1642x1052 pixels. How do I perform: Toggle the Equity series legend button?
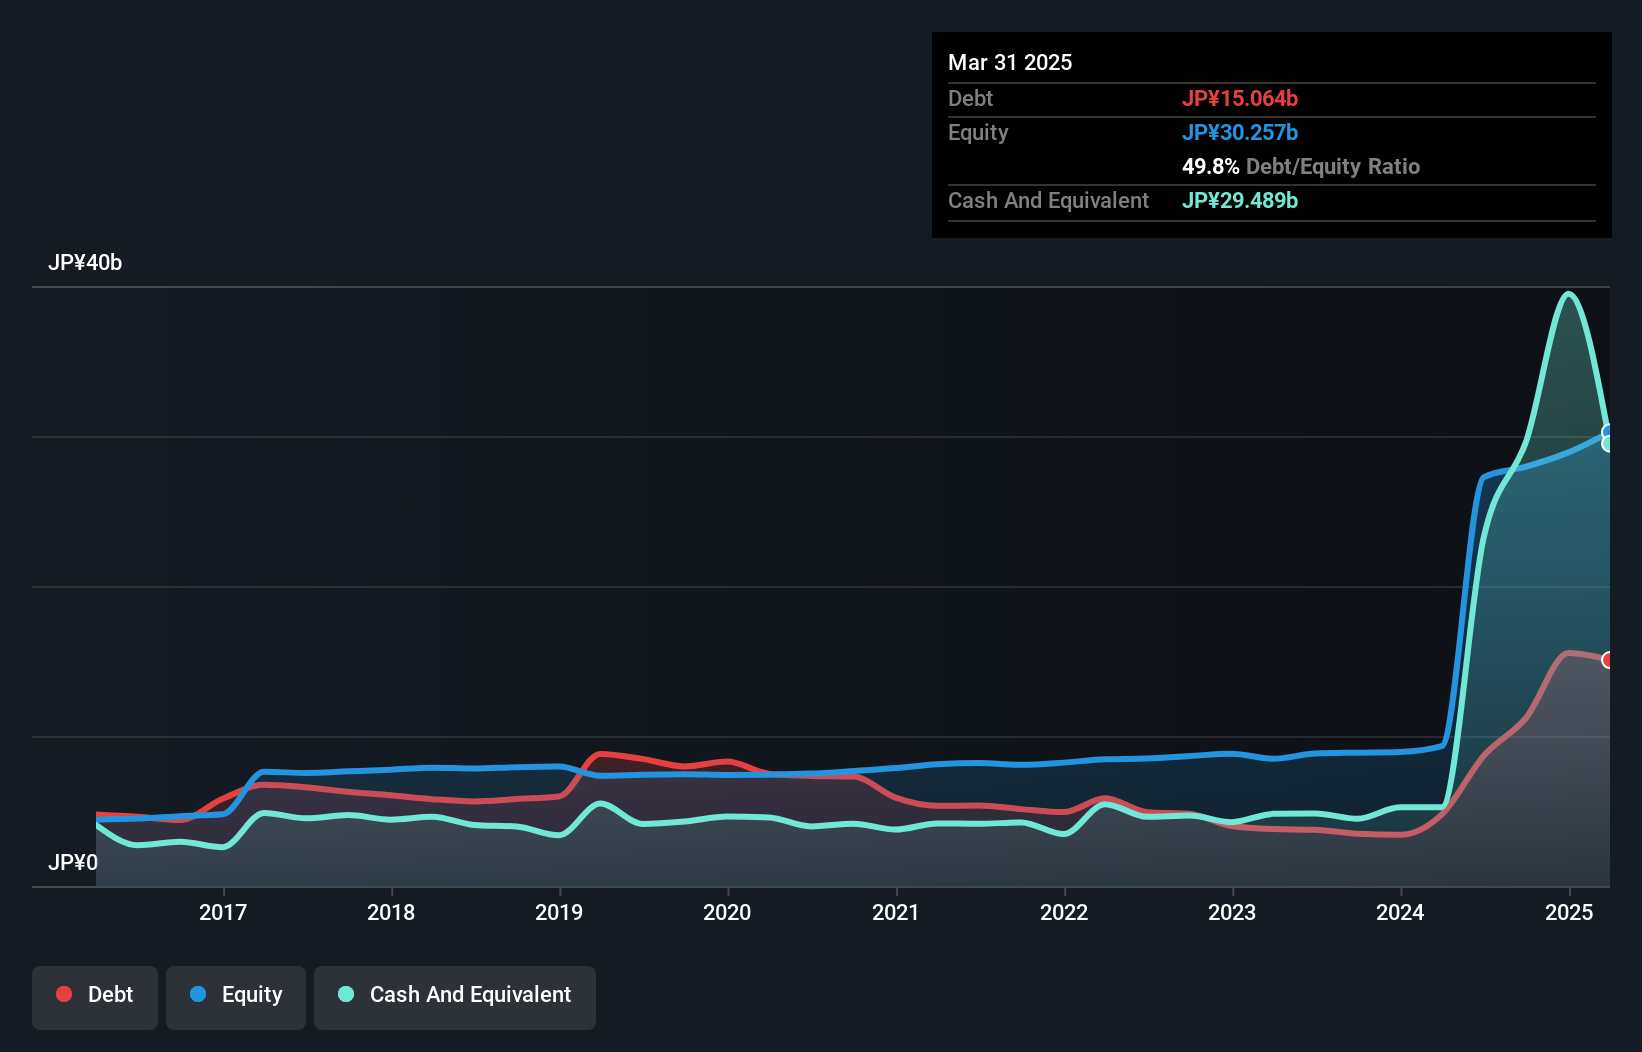pos(236,997)
